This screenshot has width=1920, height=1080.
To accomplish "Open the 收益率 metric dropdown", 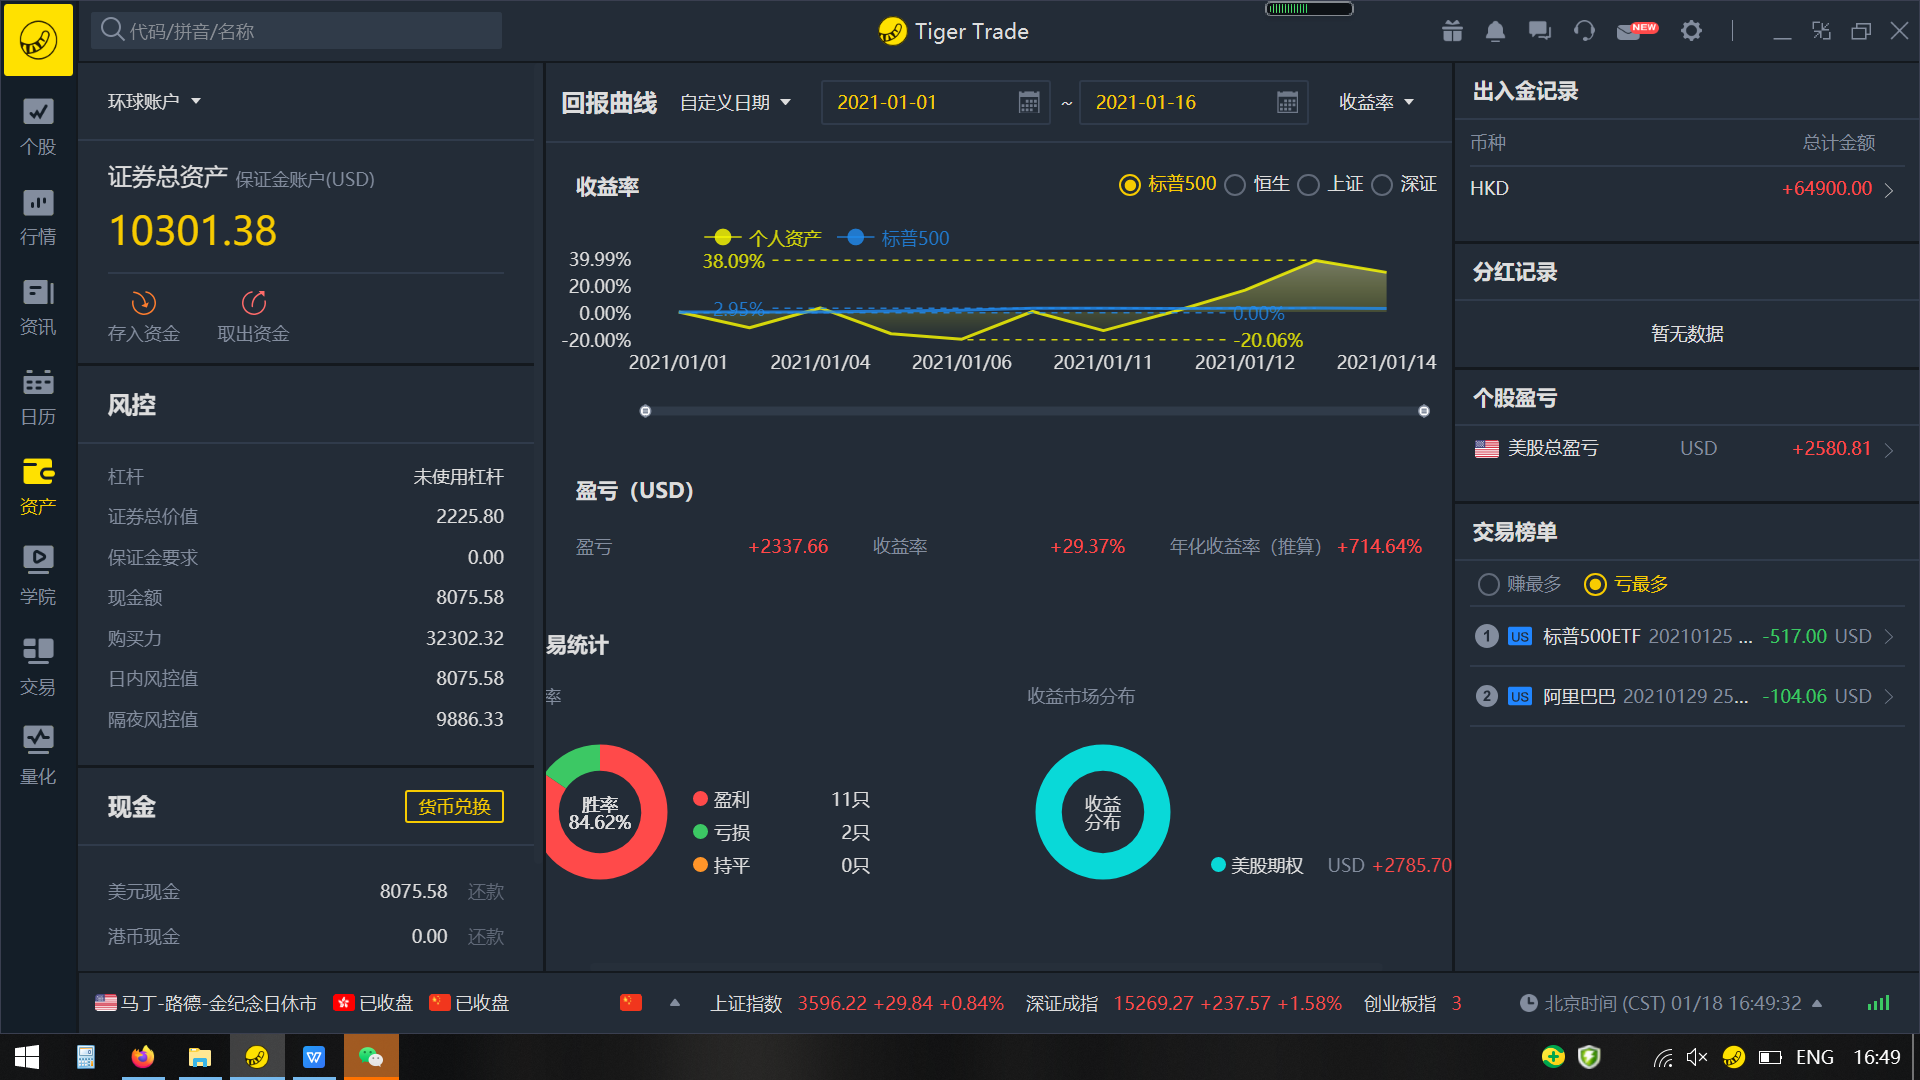I will click(x=1377, y=102).
